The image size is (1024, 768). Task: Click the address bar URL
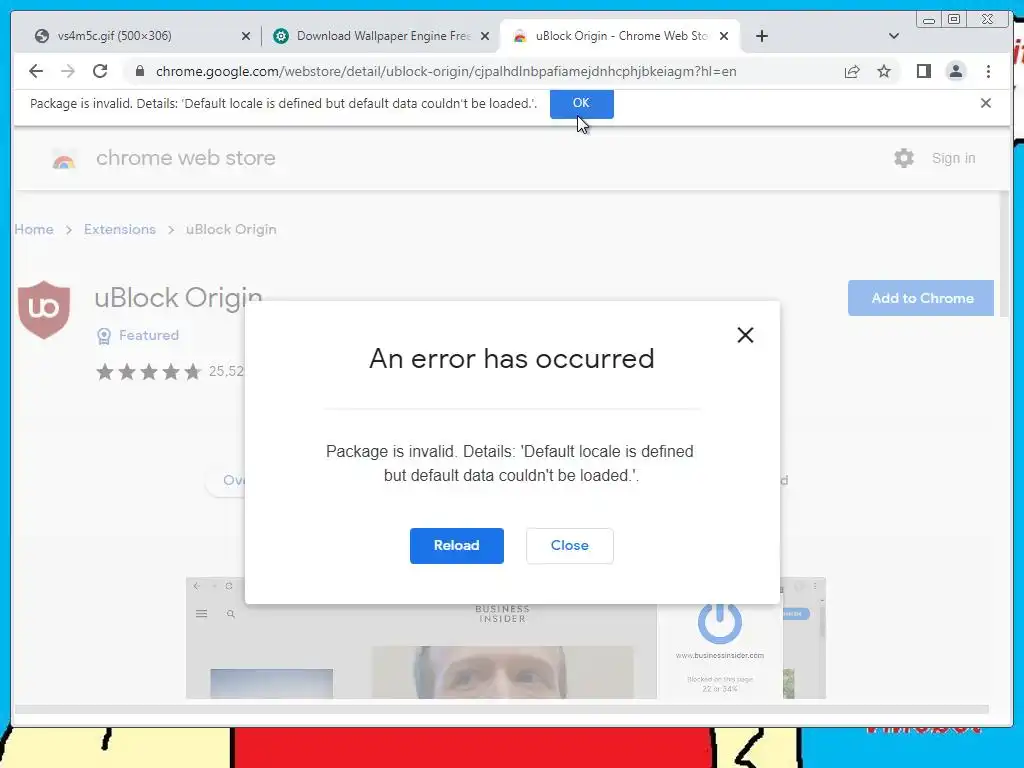click(x=446, y=71)
